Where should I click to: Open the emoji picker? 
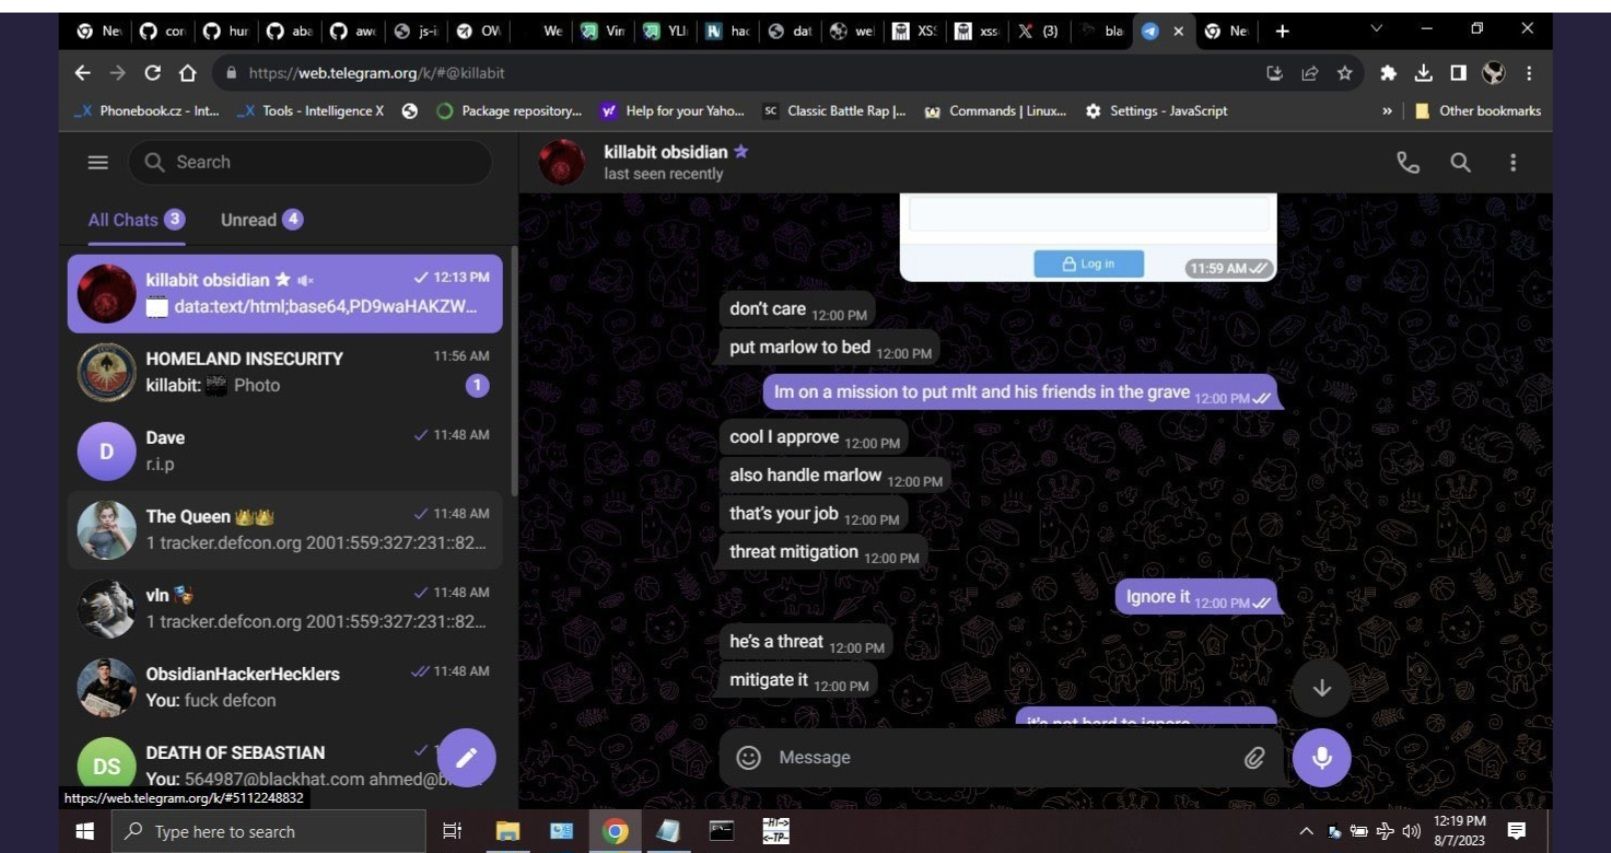[748, 758]
